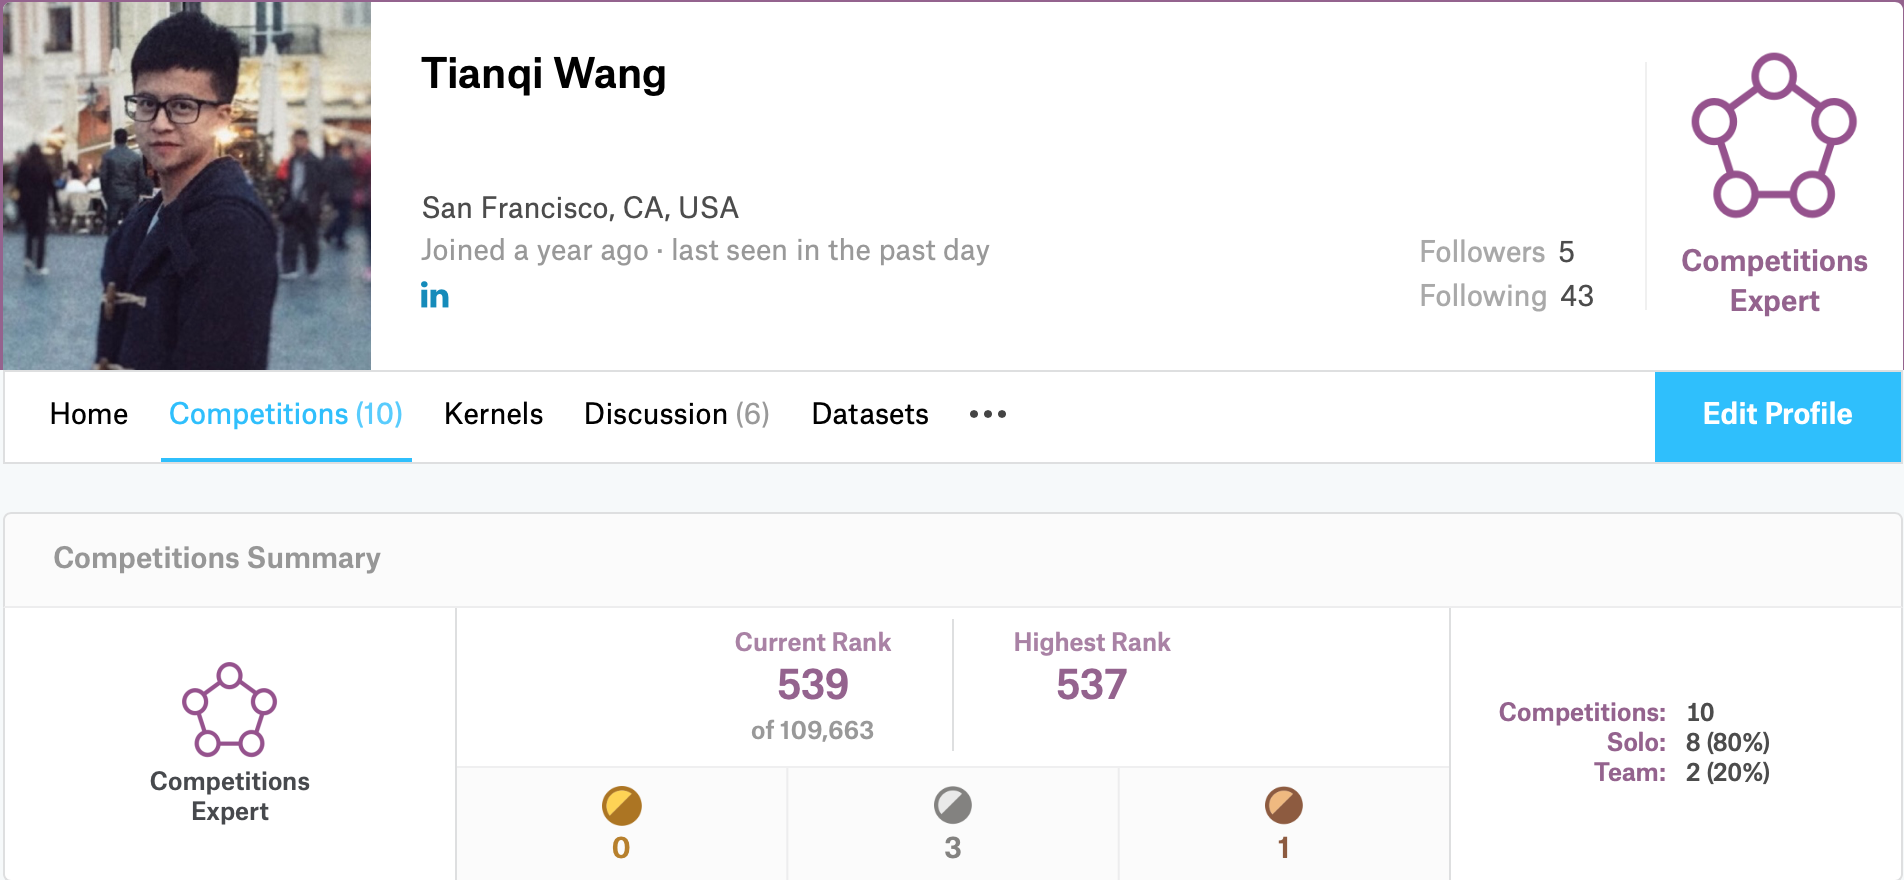Click the Competitions Summary header

point(217,558)
